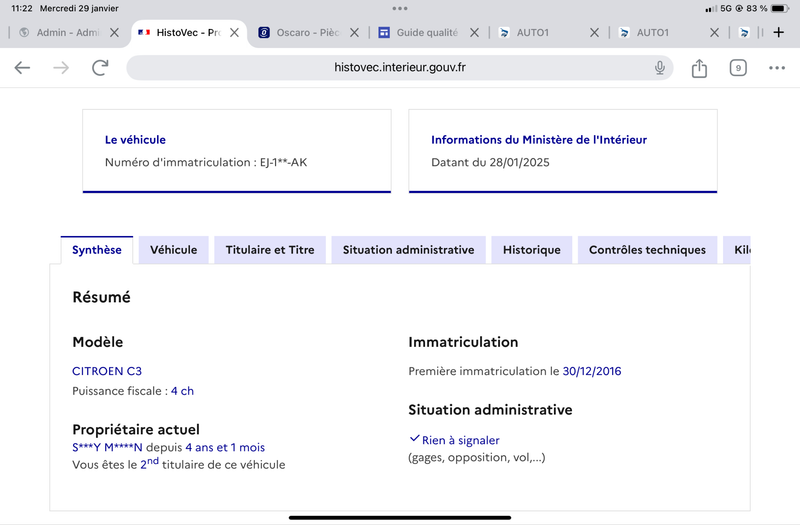
Task: Tap the home indicator bar at bottom
Action: pyautogui.click(x=400, y=517)
